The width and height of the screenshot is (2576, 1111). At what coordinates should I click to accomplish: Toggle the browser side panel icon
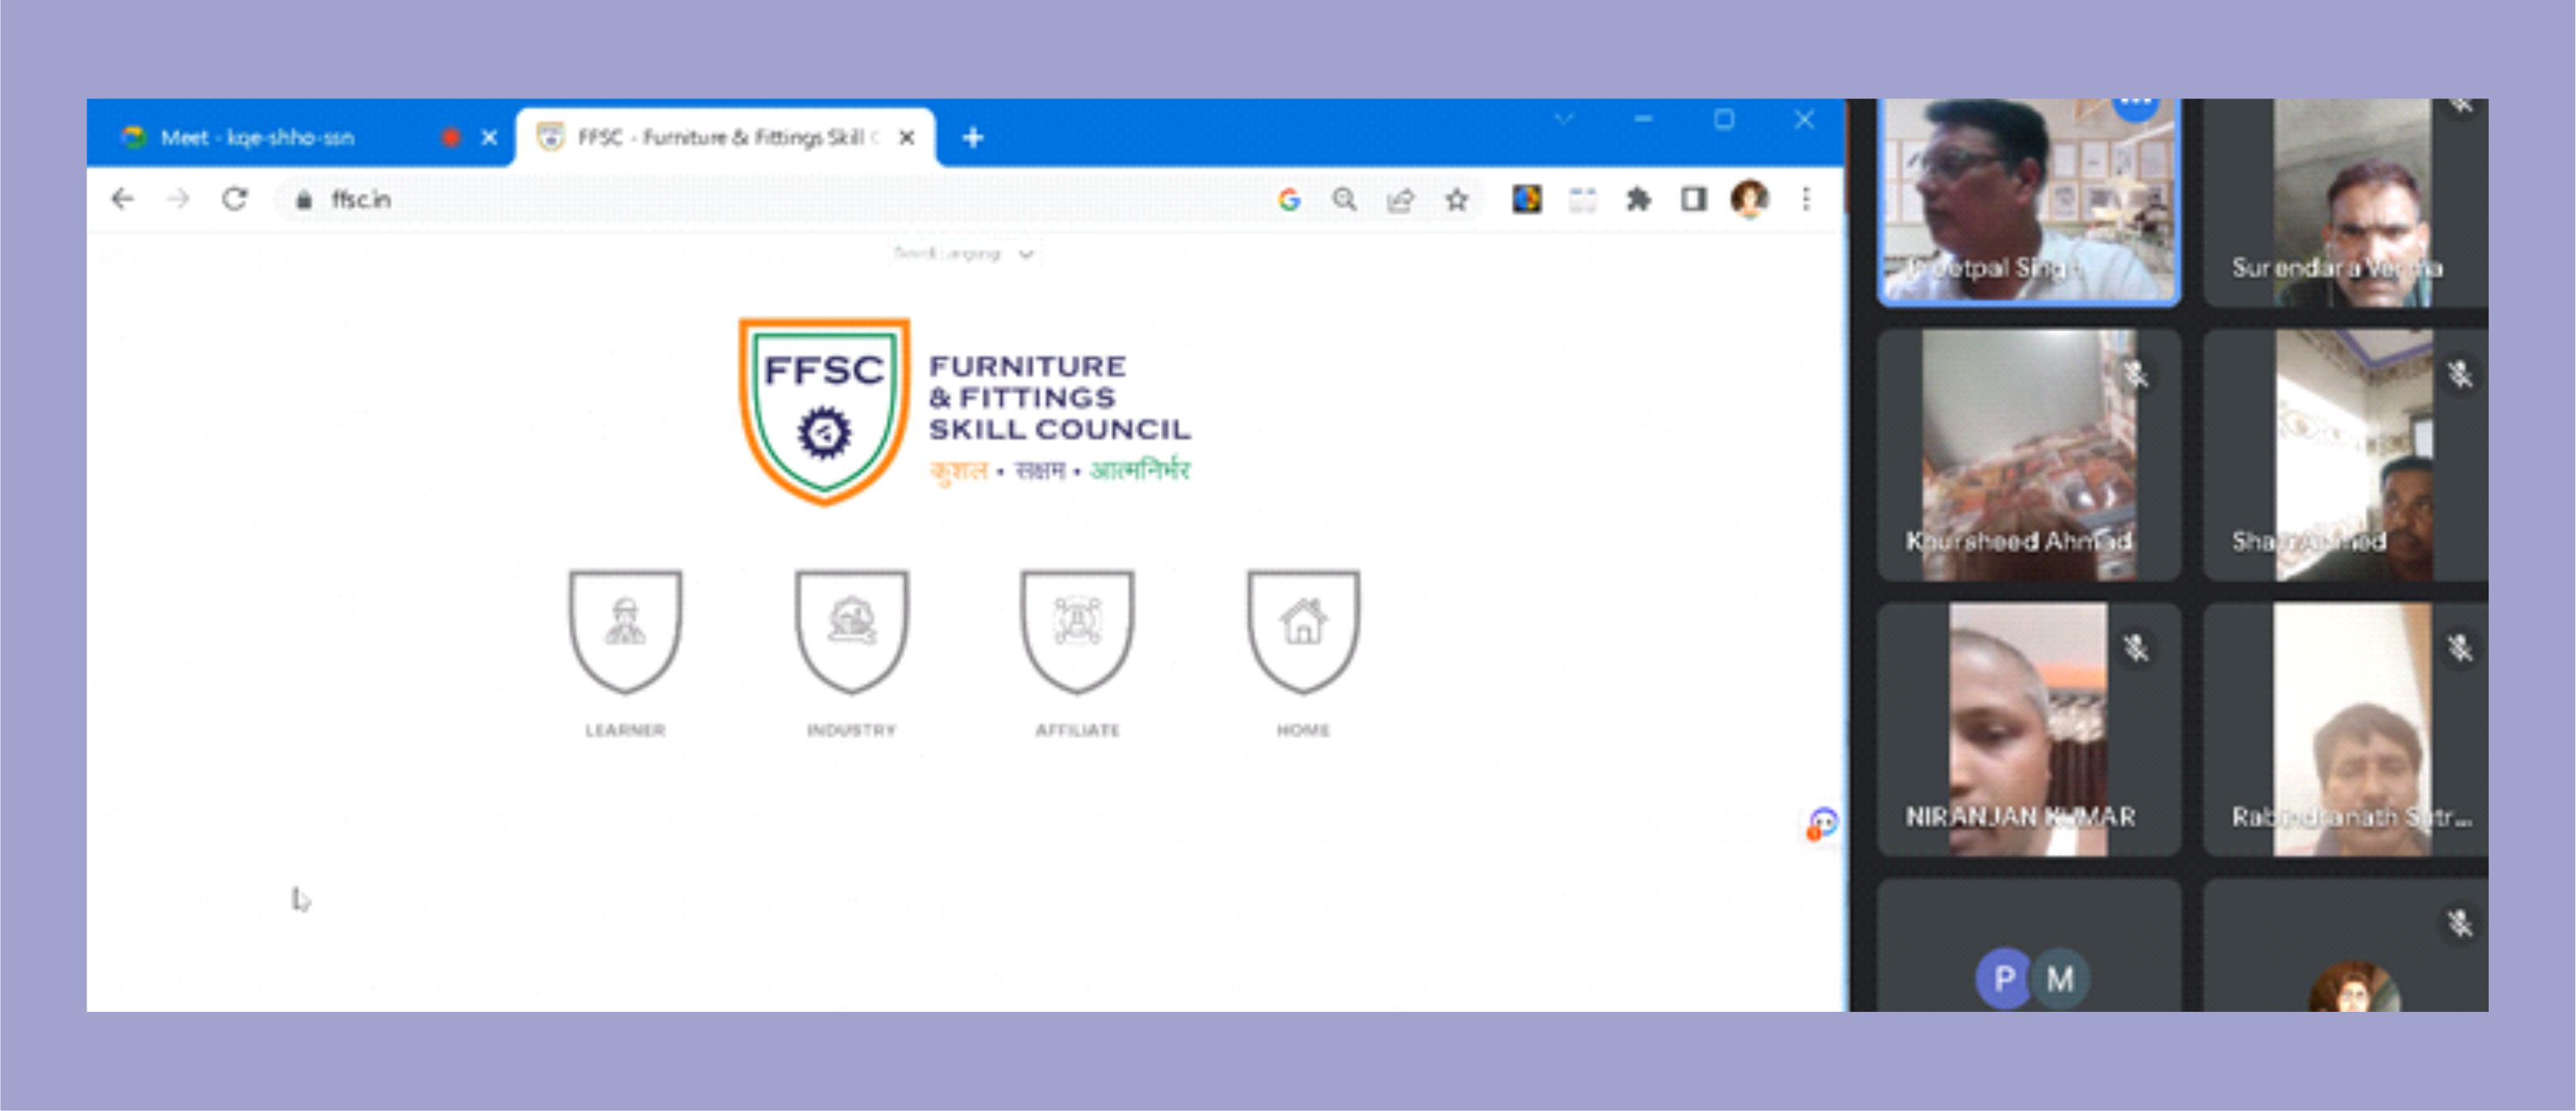coord(1693,200)
